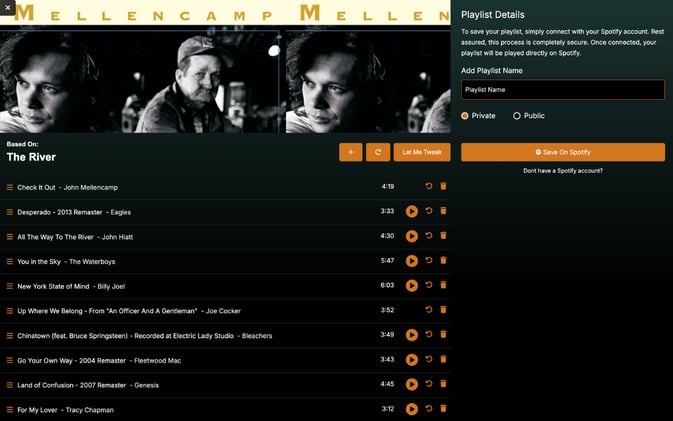673x421 pixels.
Task: Replace You in the Sky track
Action: pos(428,260)
